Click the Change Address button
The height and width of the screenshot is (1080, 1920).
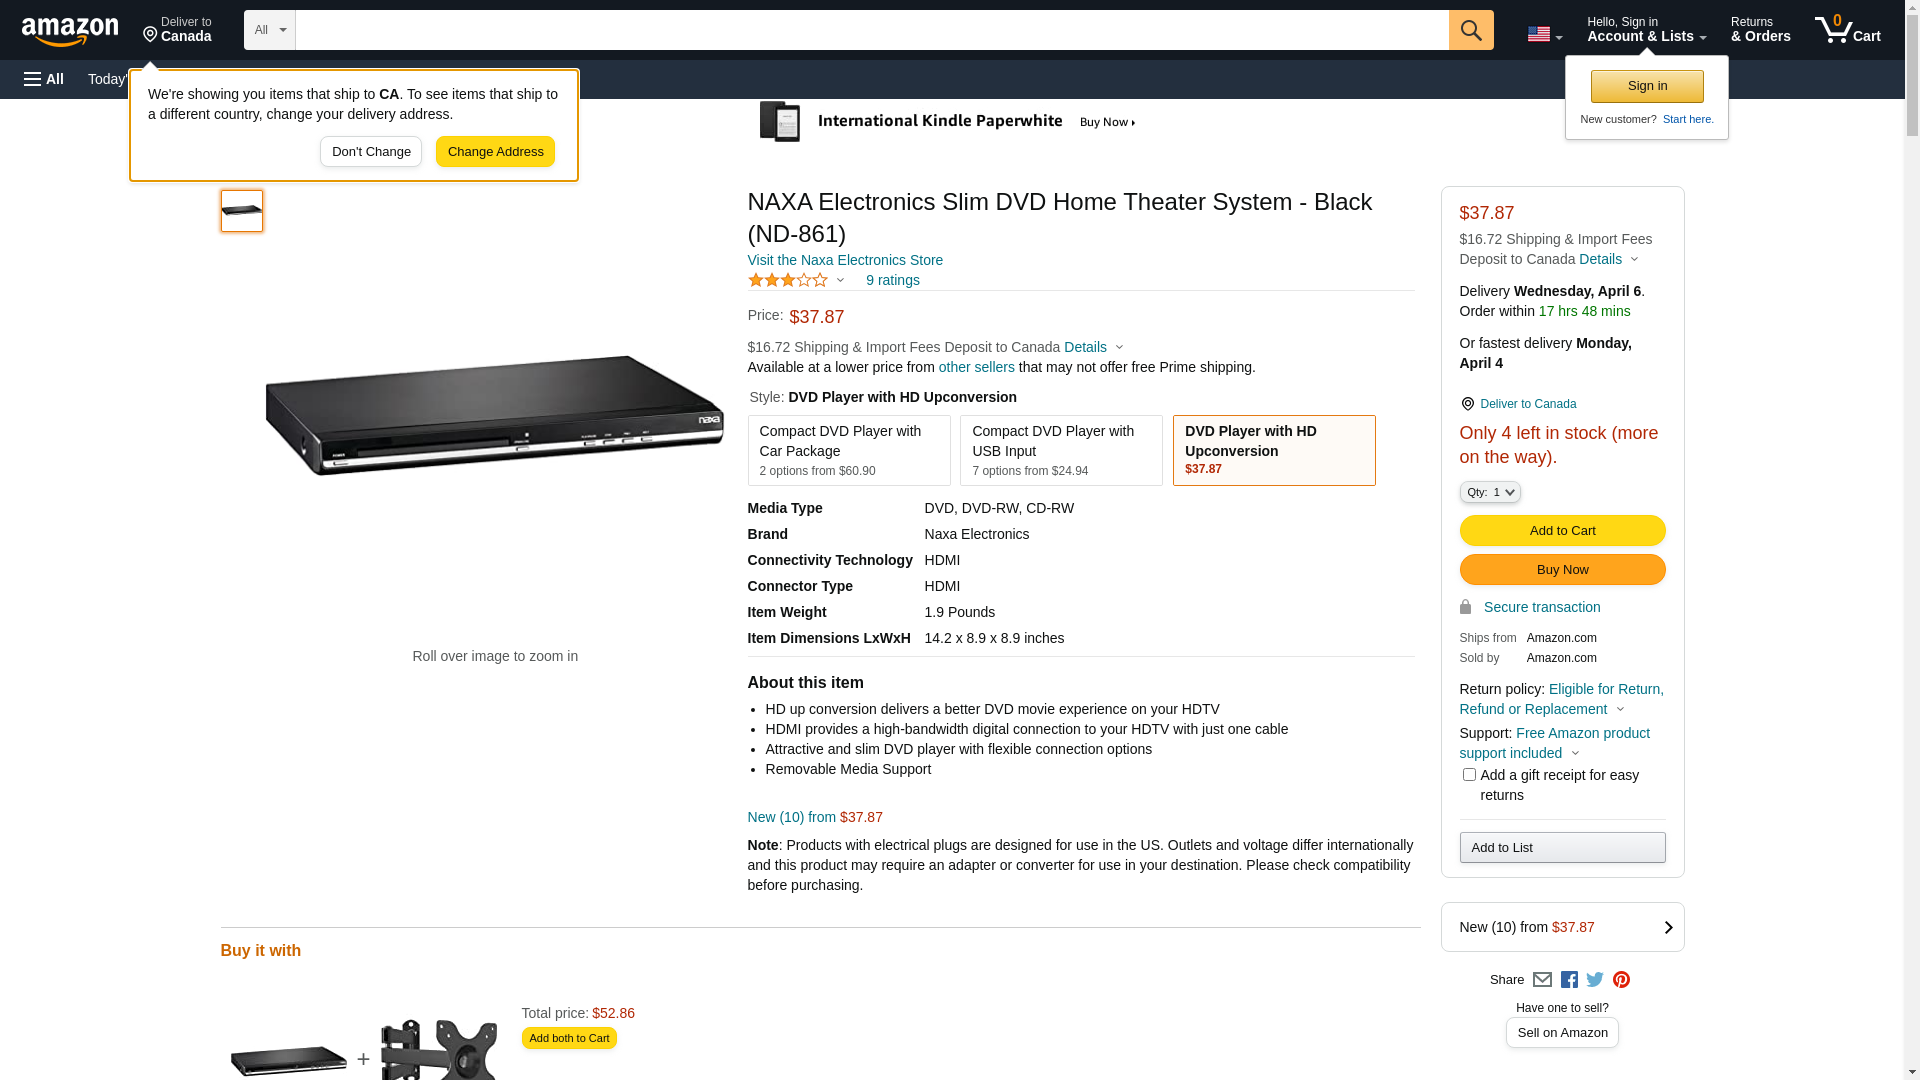point(495,152)
